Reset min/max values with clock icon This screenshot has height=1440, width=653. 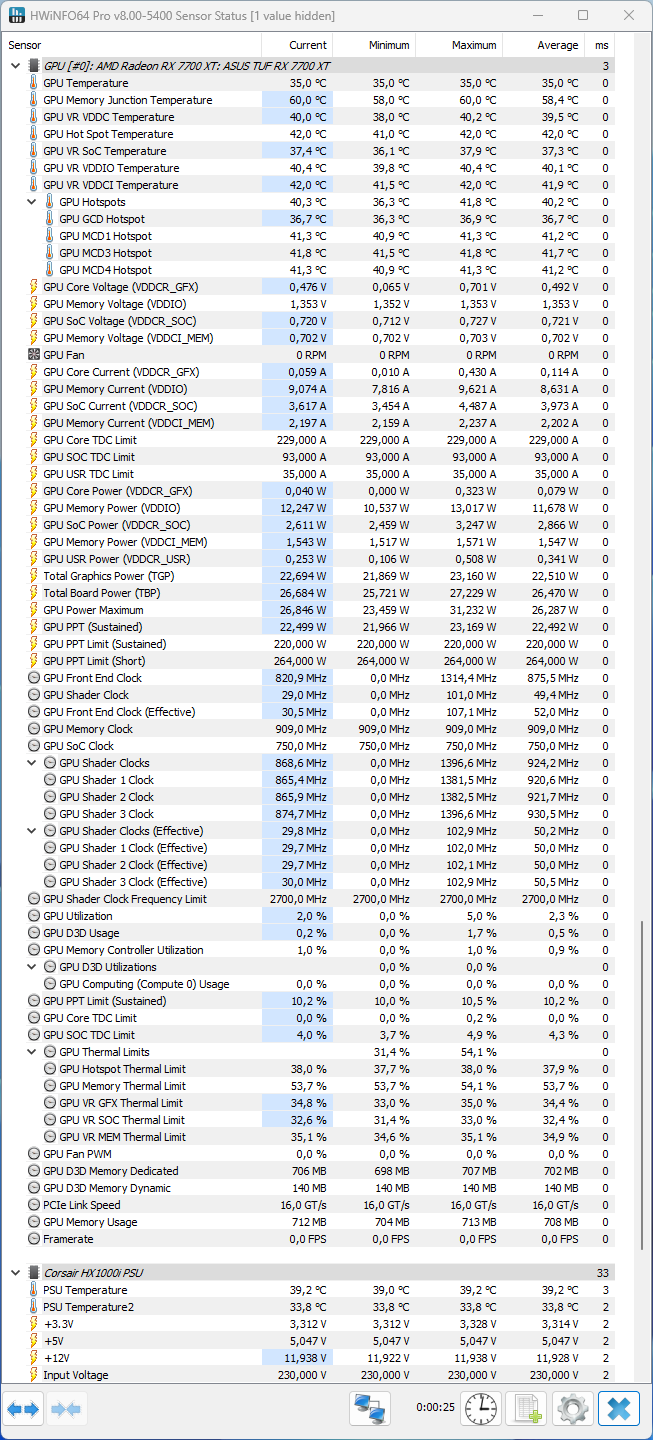pos(481,1408)
